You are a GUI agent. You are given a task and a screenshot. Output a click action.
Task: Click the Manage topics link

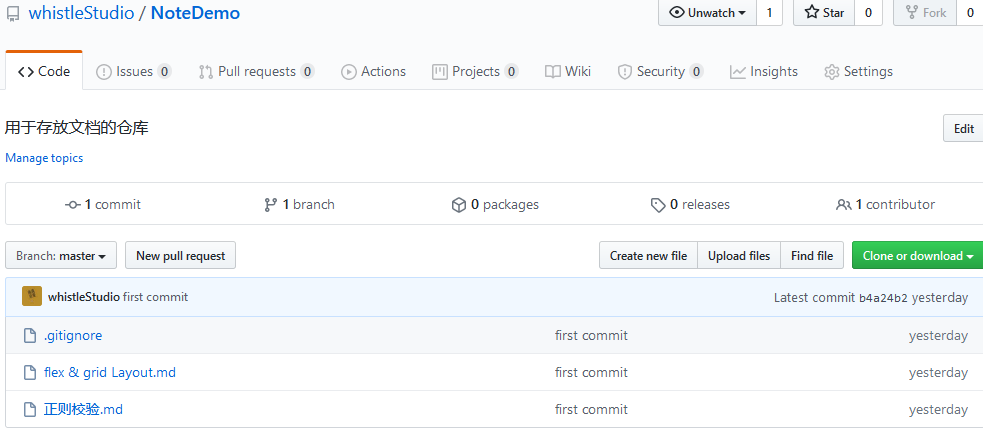(44, 158)
